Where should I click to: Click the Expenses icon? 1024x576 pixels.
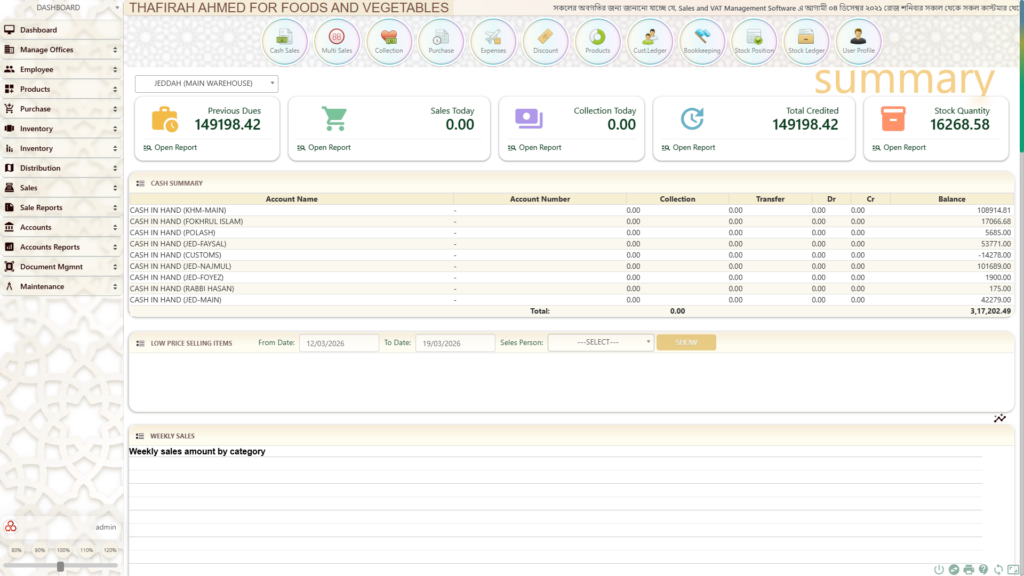[x=493, y=41]
